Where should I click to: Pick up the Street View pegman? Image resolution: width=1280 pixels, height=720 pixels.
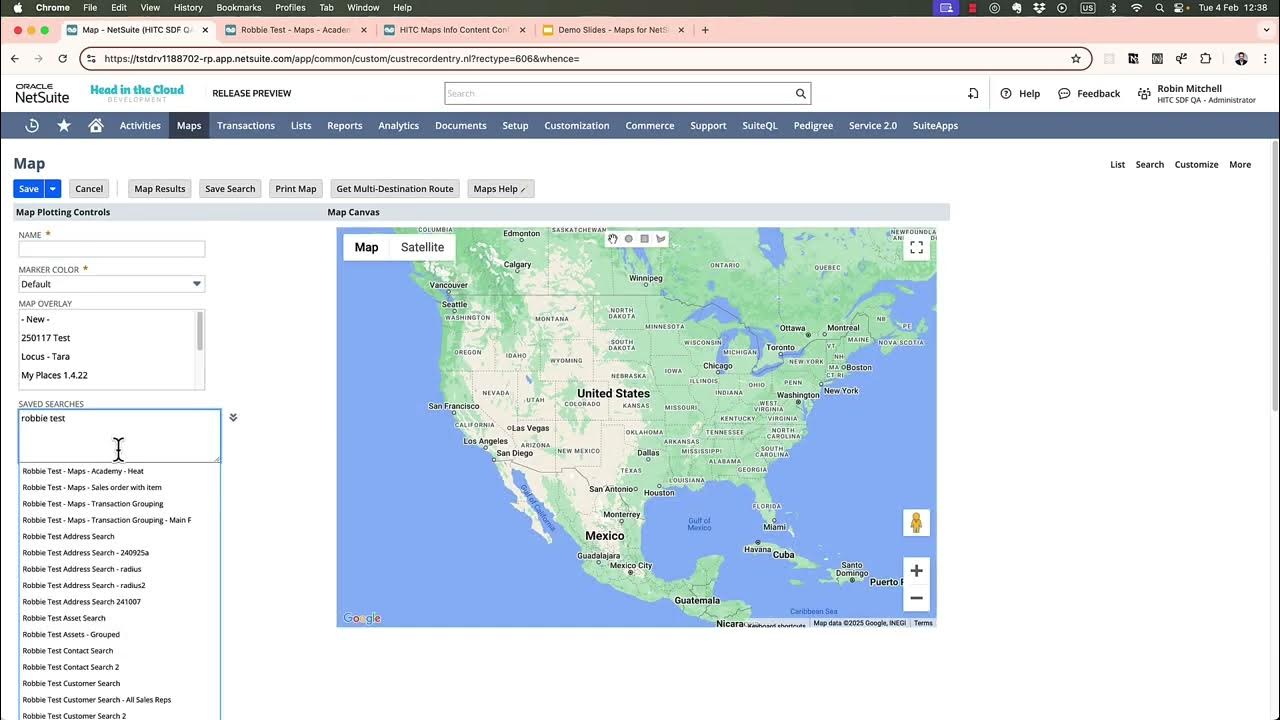click(916, 522)
